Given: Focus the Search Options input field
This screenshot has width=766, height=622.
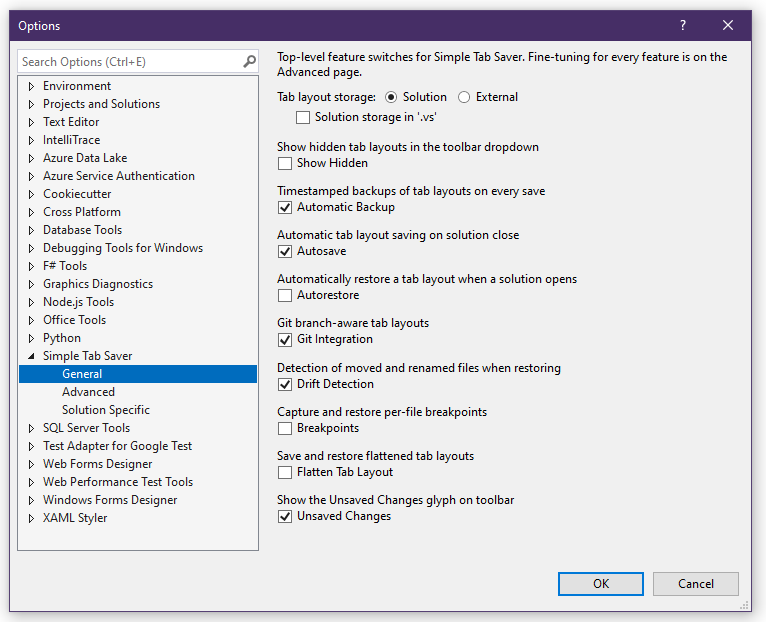Looking at the screenshot, I should point(131,62).
